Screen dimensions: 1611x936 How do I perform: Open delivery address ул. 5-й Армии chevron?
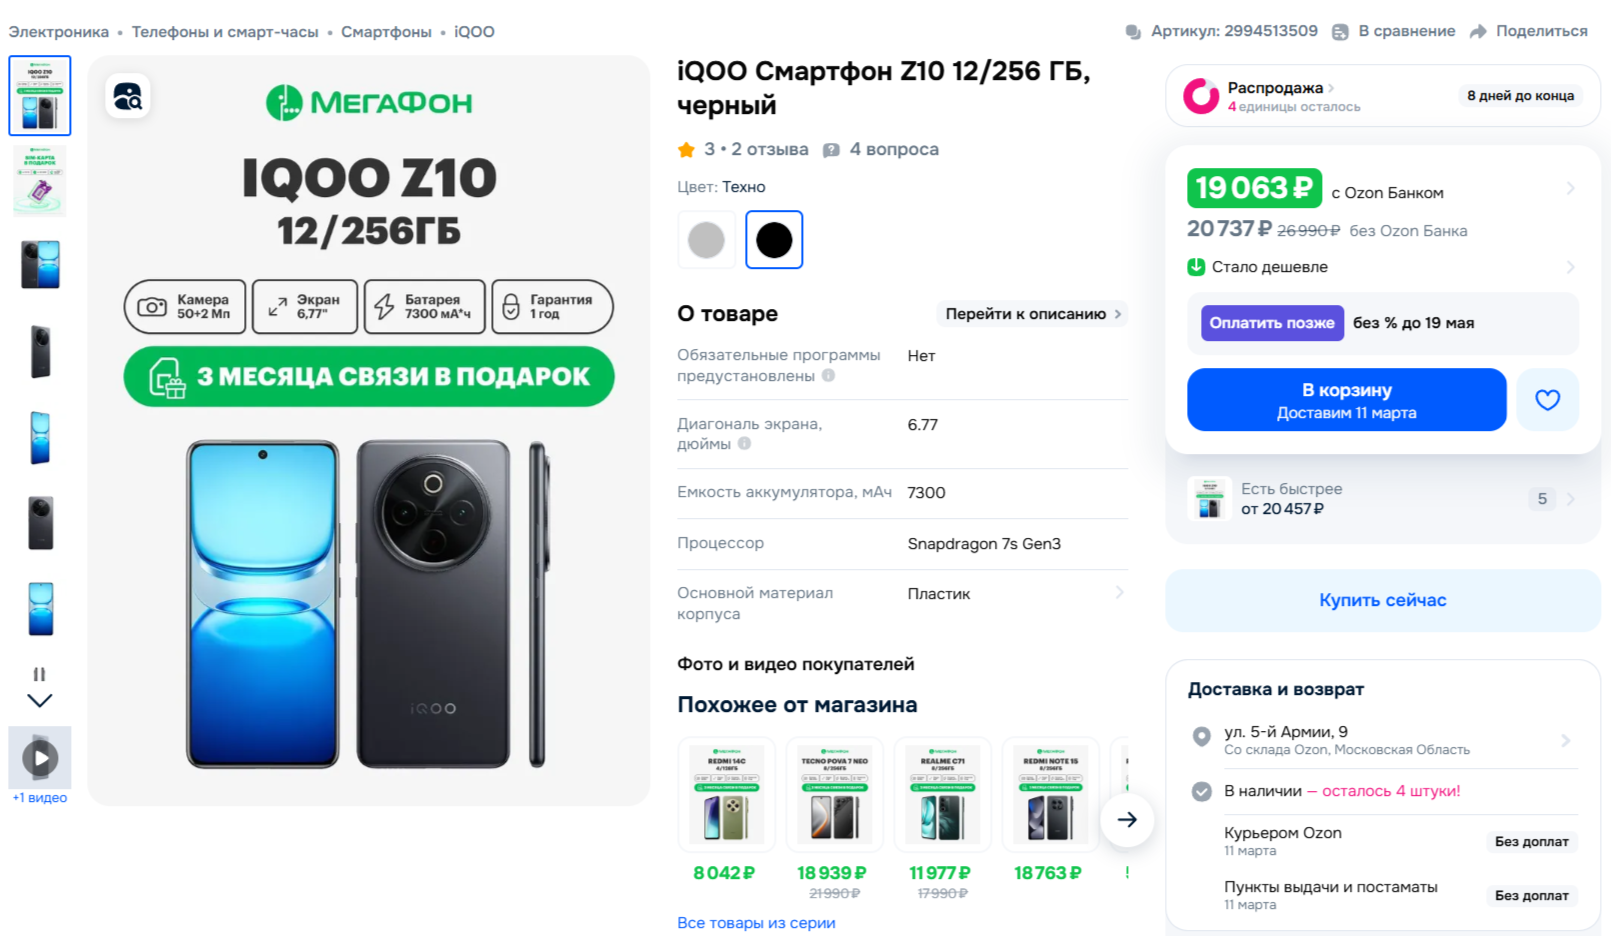1565,740
